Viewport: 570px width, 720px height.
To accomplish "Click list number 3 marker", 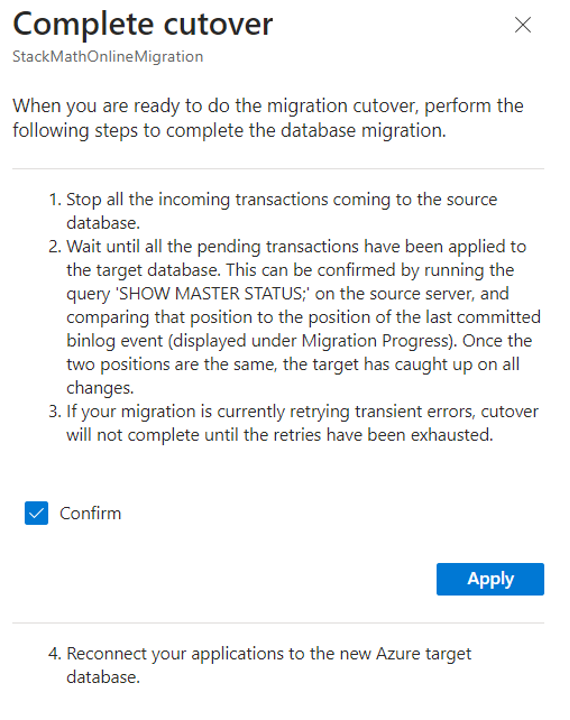I will click(55, 411).
